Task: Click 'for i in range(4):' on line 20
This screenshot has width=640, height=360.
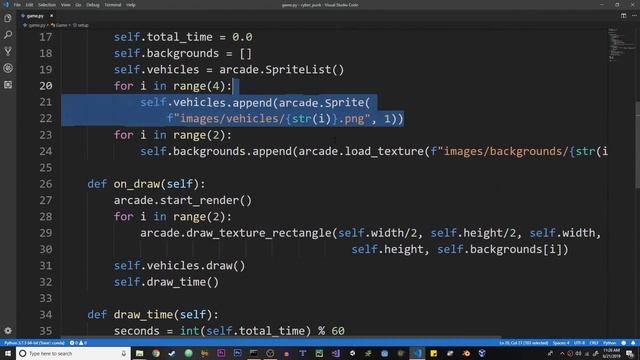Action: coord(173,86)
